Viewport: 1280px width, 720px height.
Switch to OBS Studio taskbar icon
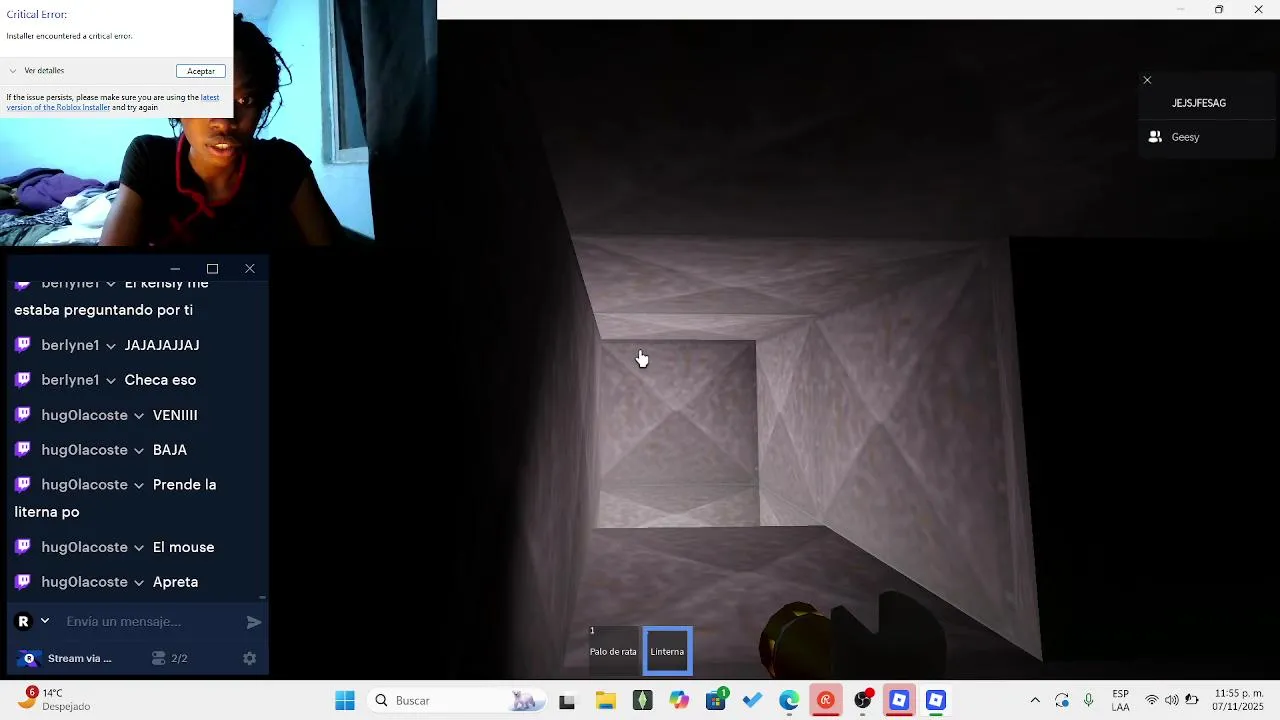pyautogui.click(x=863, y=701)
